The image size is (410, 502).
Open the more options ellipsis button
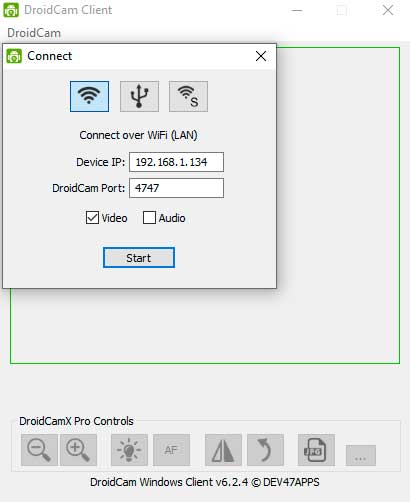pos(361,455)
